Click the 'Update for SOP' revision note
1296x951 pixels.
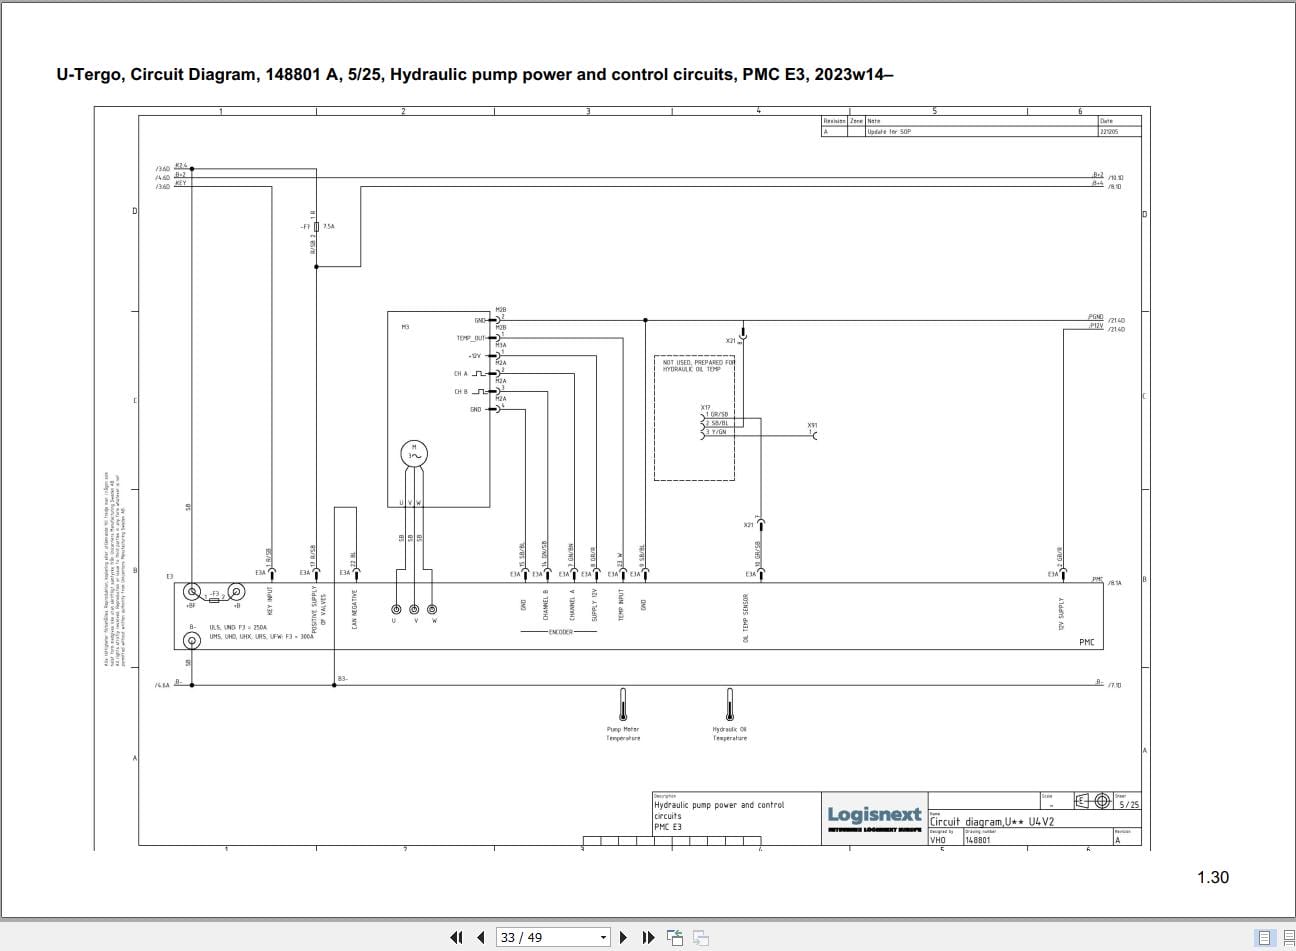tap(889, 132)
